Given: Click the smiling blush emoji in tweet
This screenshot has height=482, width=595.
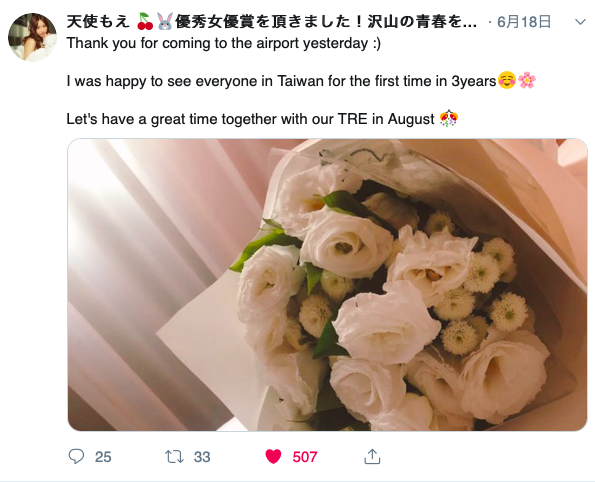Looking at the screenshot, I should point(507,80).
